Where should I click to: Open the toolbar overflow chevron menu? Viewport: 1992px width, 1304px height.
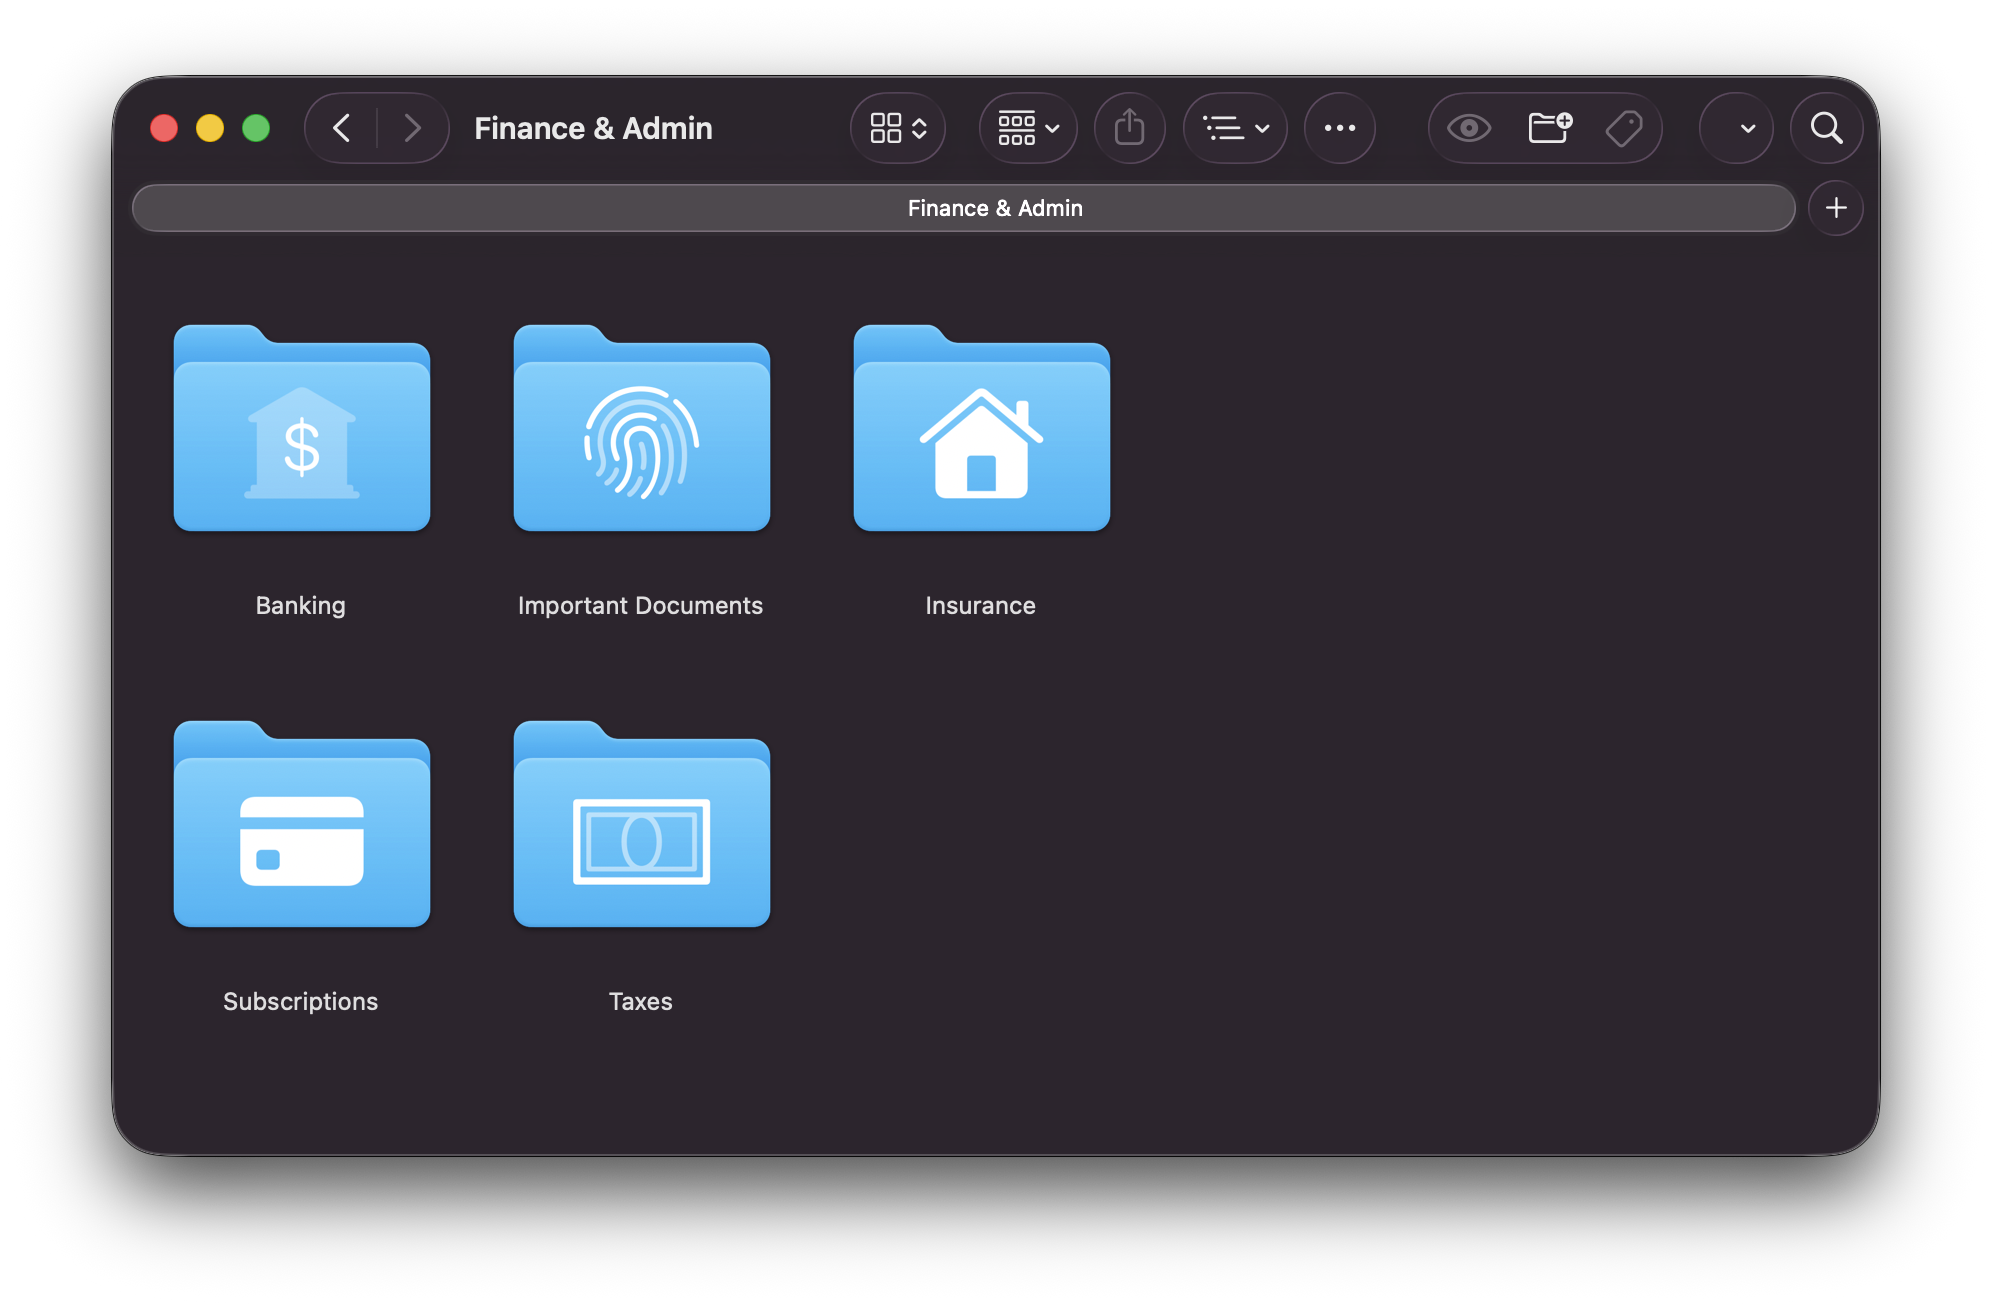coord(1736,128)
